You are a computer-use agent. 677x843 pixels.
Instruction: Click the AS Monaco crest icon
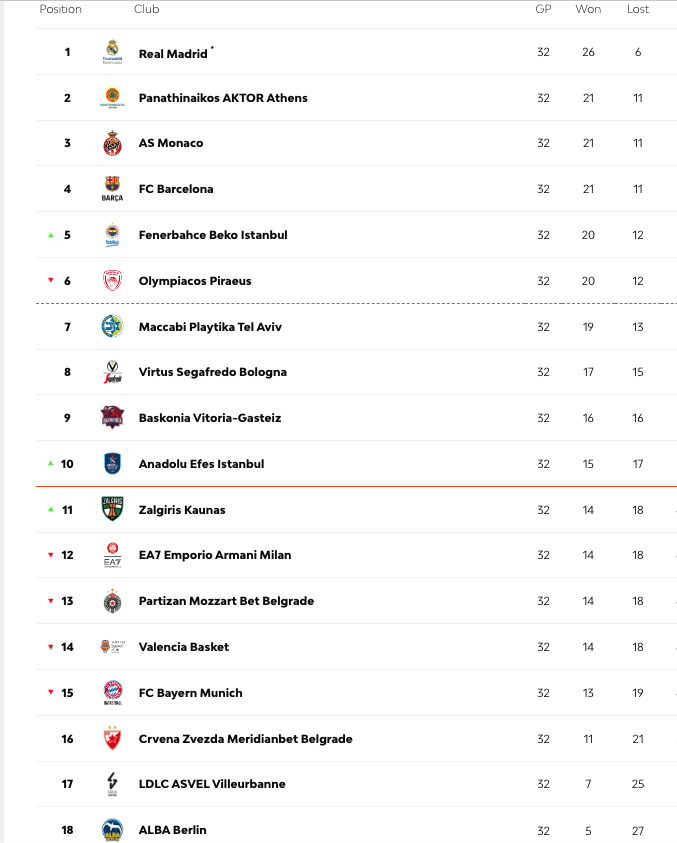112,143
